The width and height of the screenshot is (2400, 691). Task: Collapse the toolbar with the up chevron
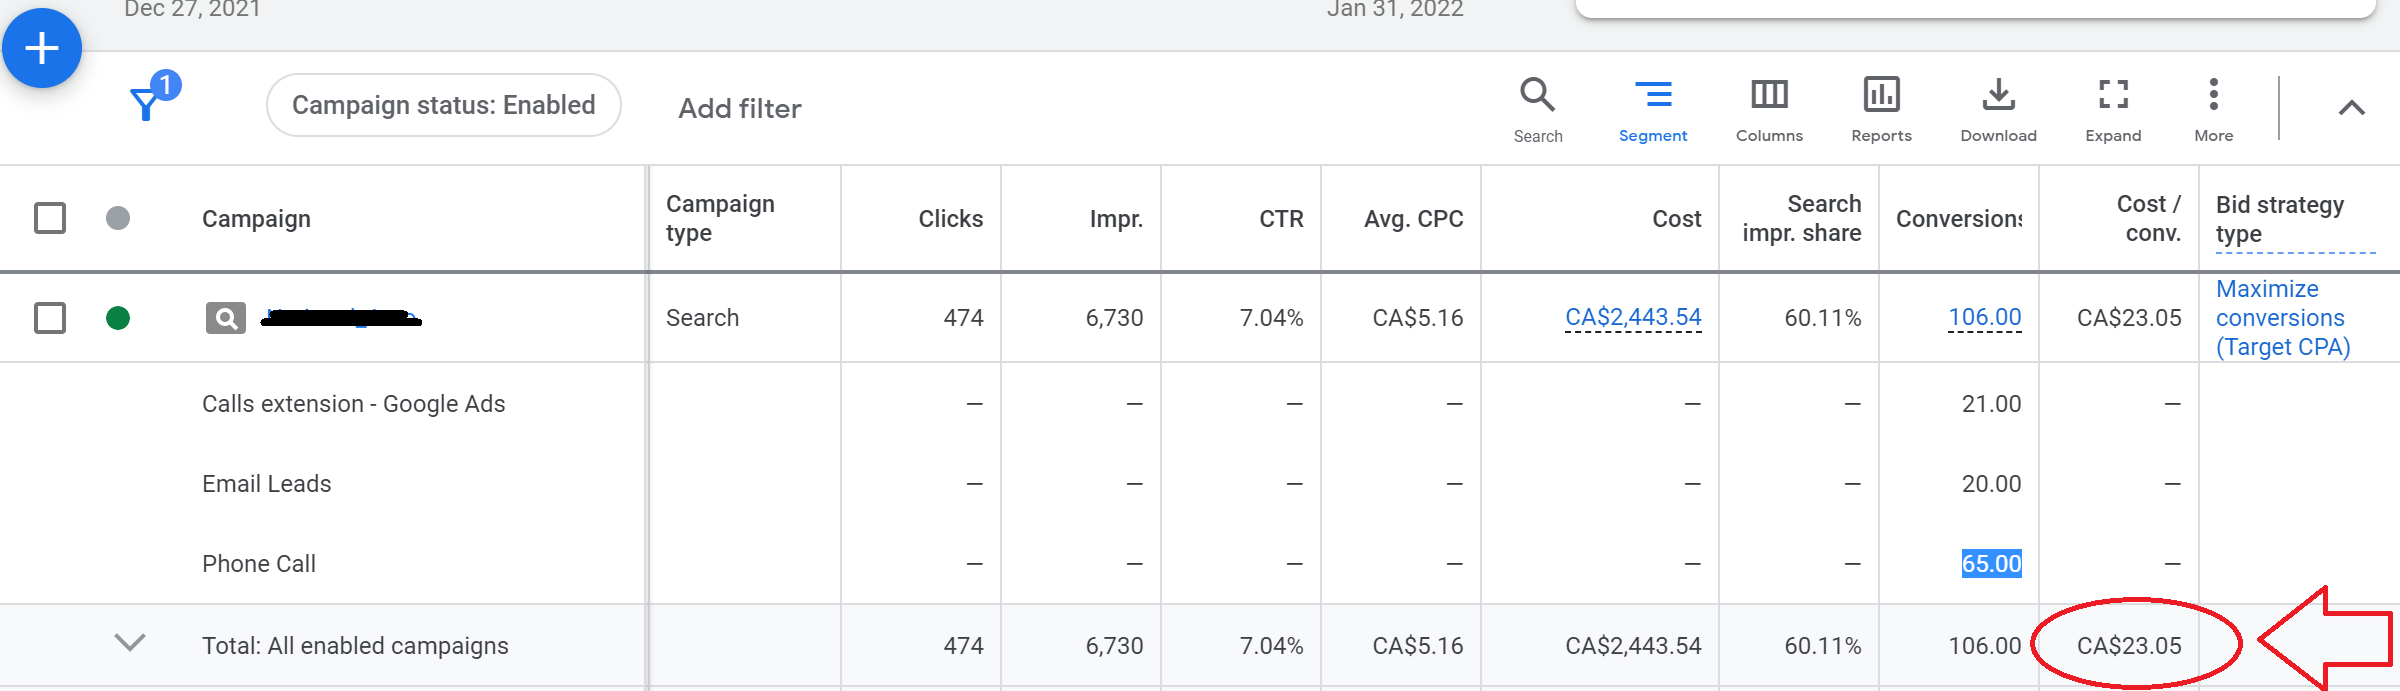pos(2351,108)
